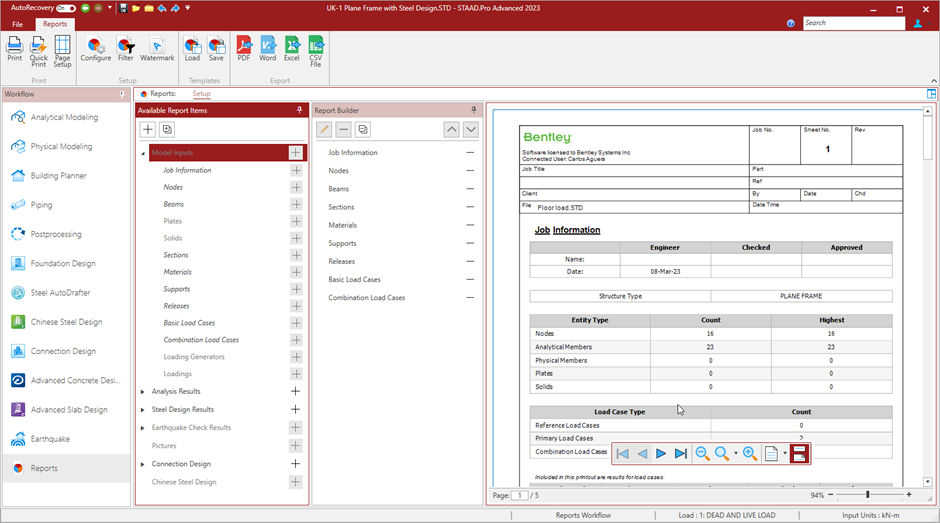Viewport: 940px width, 523px height.
Task: Export report to Excel
Action: point(292,49)
